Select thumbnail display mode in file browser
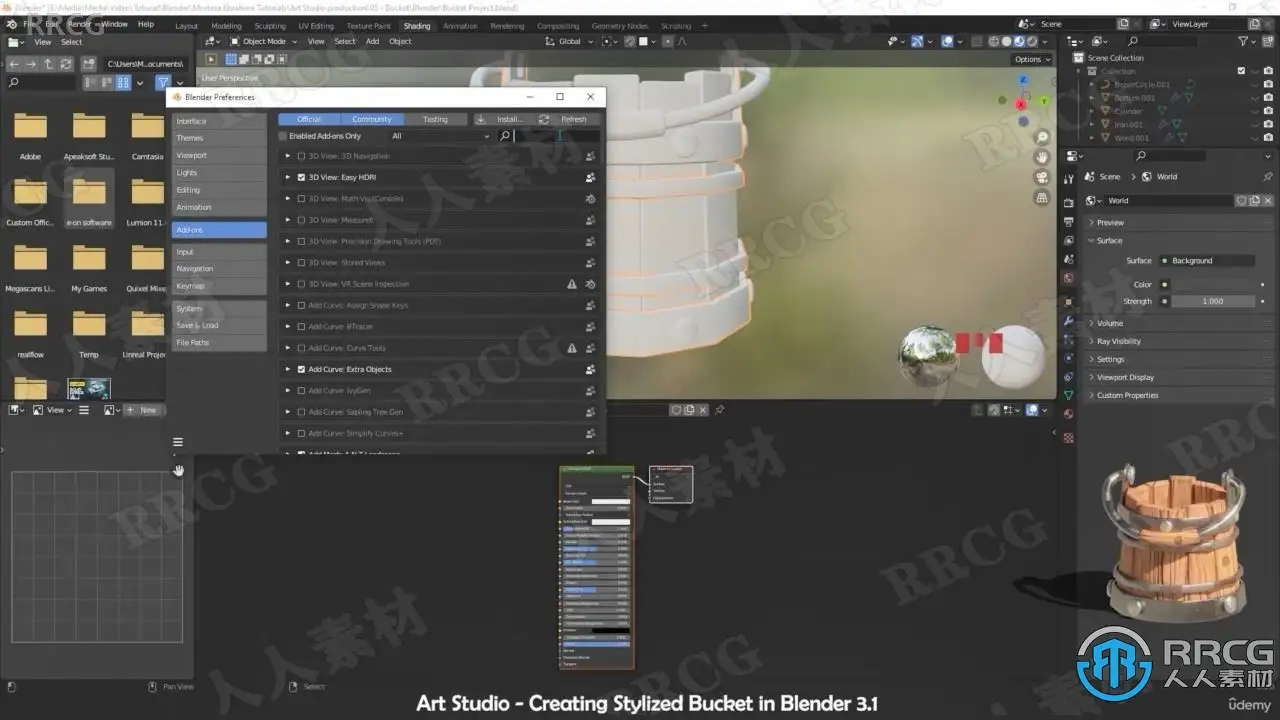The image size is (1280, 720). click(x=123, y=83)
